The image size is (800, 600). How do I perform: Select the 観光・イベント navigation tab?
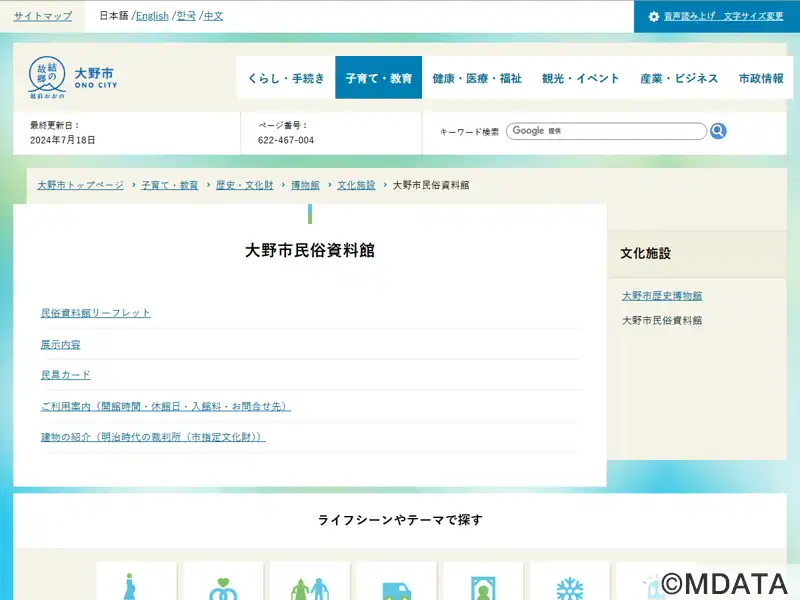(581, 78)
